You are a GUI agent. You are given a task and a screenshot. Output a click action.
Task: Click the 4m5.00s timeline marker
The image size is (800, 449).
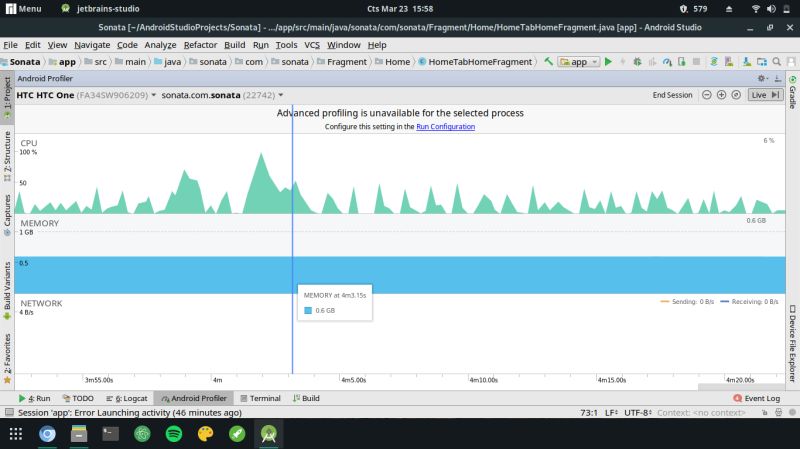click(x=354, y=380)
